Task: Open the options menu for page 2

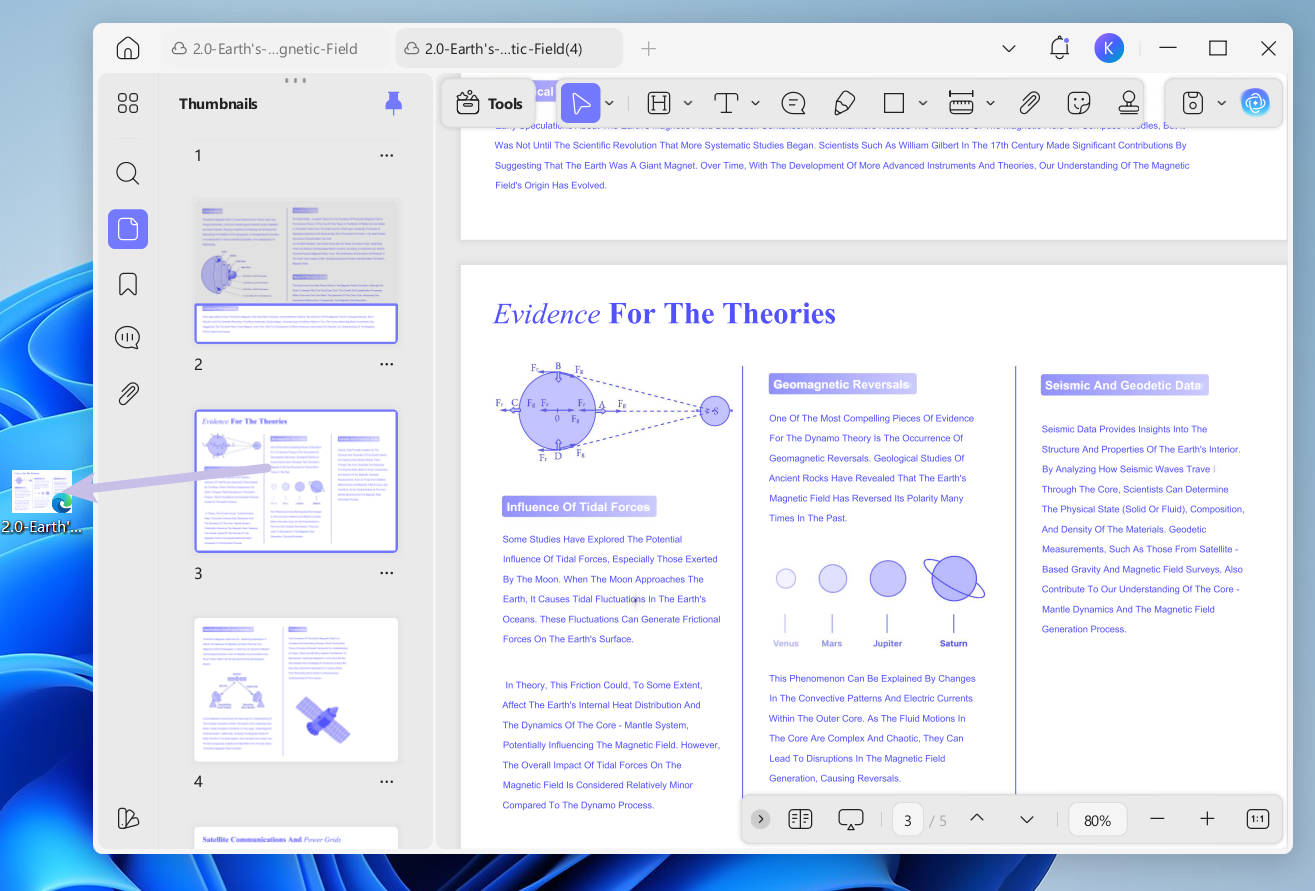Action: tap(387, 364)
